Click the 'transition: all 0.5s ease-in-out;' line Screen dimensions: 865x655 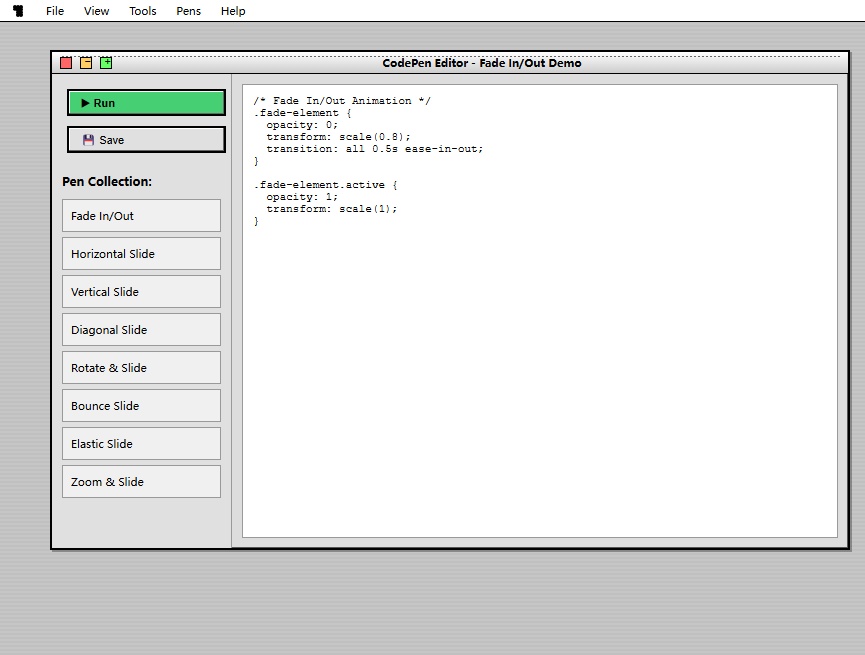coord(375,149)
